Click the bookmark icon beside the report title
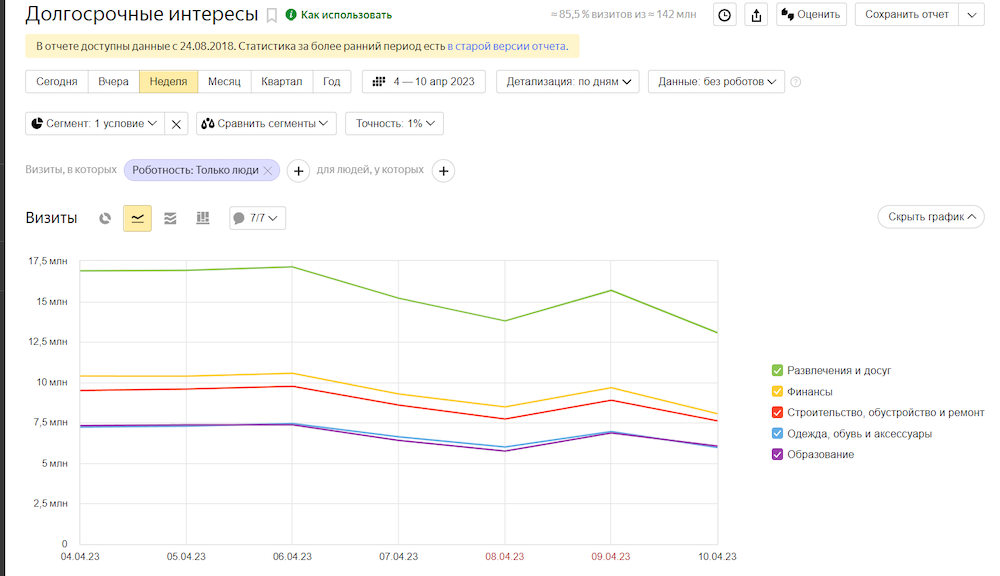The width and height of the screenshot is (1000, 576). coord(271,15)
